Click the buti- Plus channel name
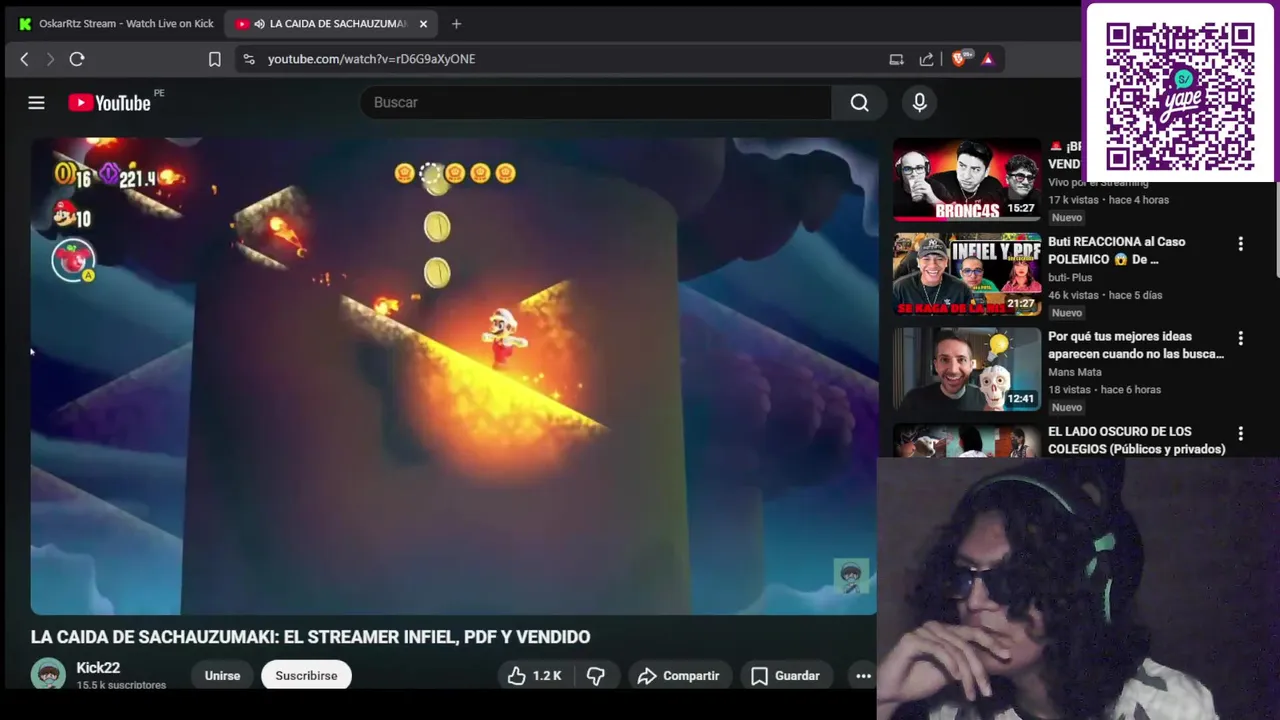Viewport: 1280px width, 720px height. pos(1070,277)
